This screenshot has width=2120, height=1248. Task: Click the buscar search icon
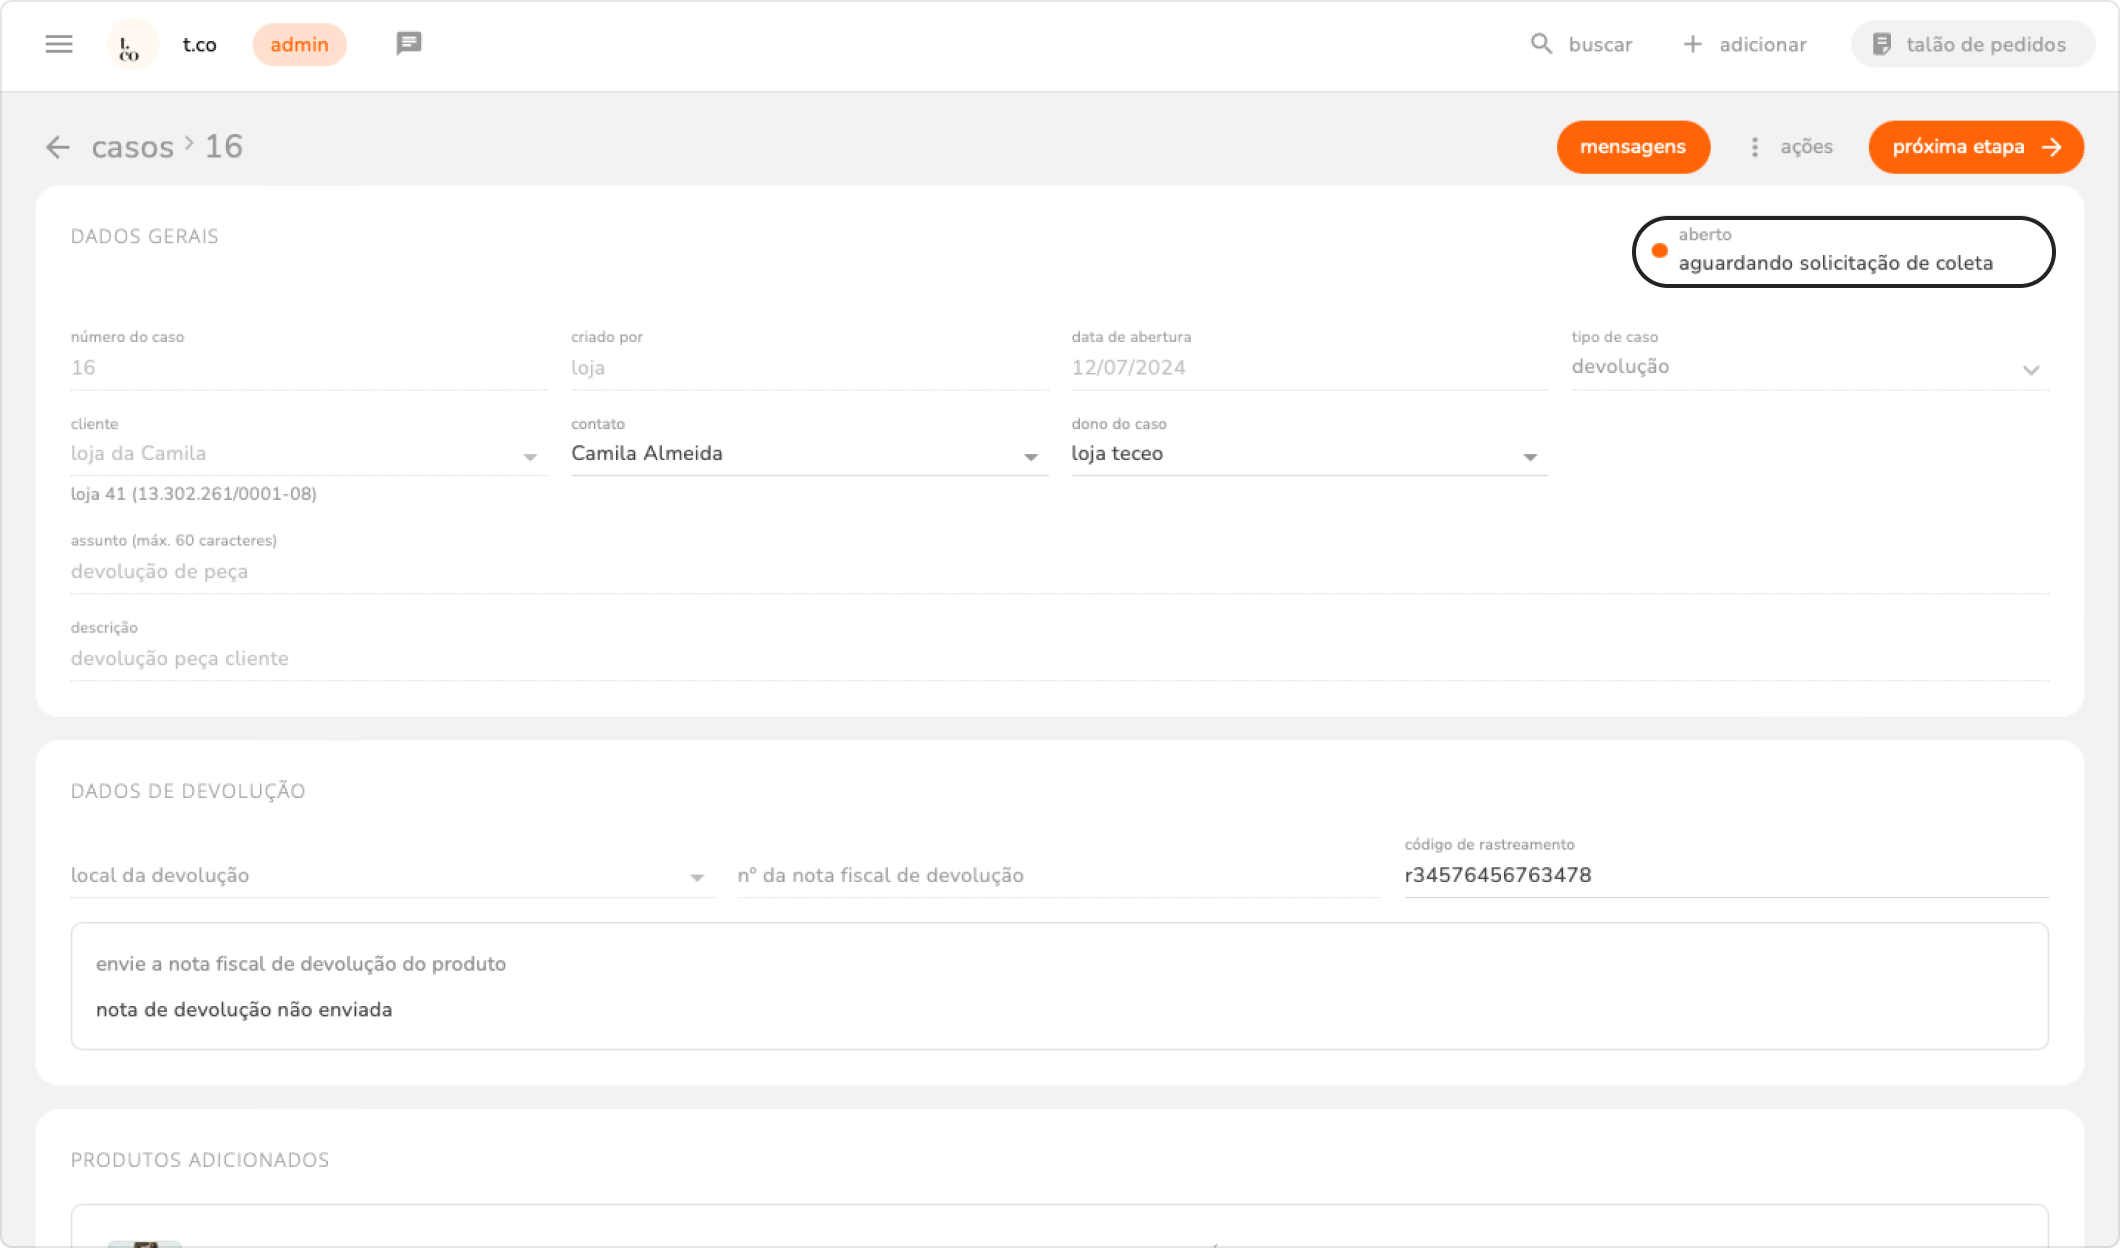click(x=1541, y=44)
